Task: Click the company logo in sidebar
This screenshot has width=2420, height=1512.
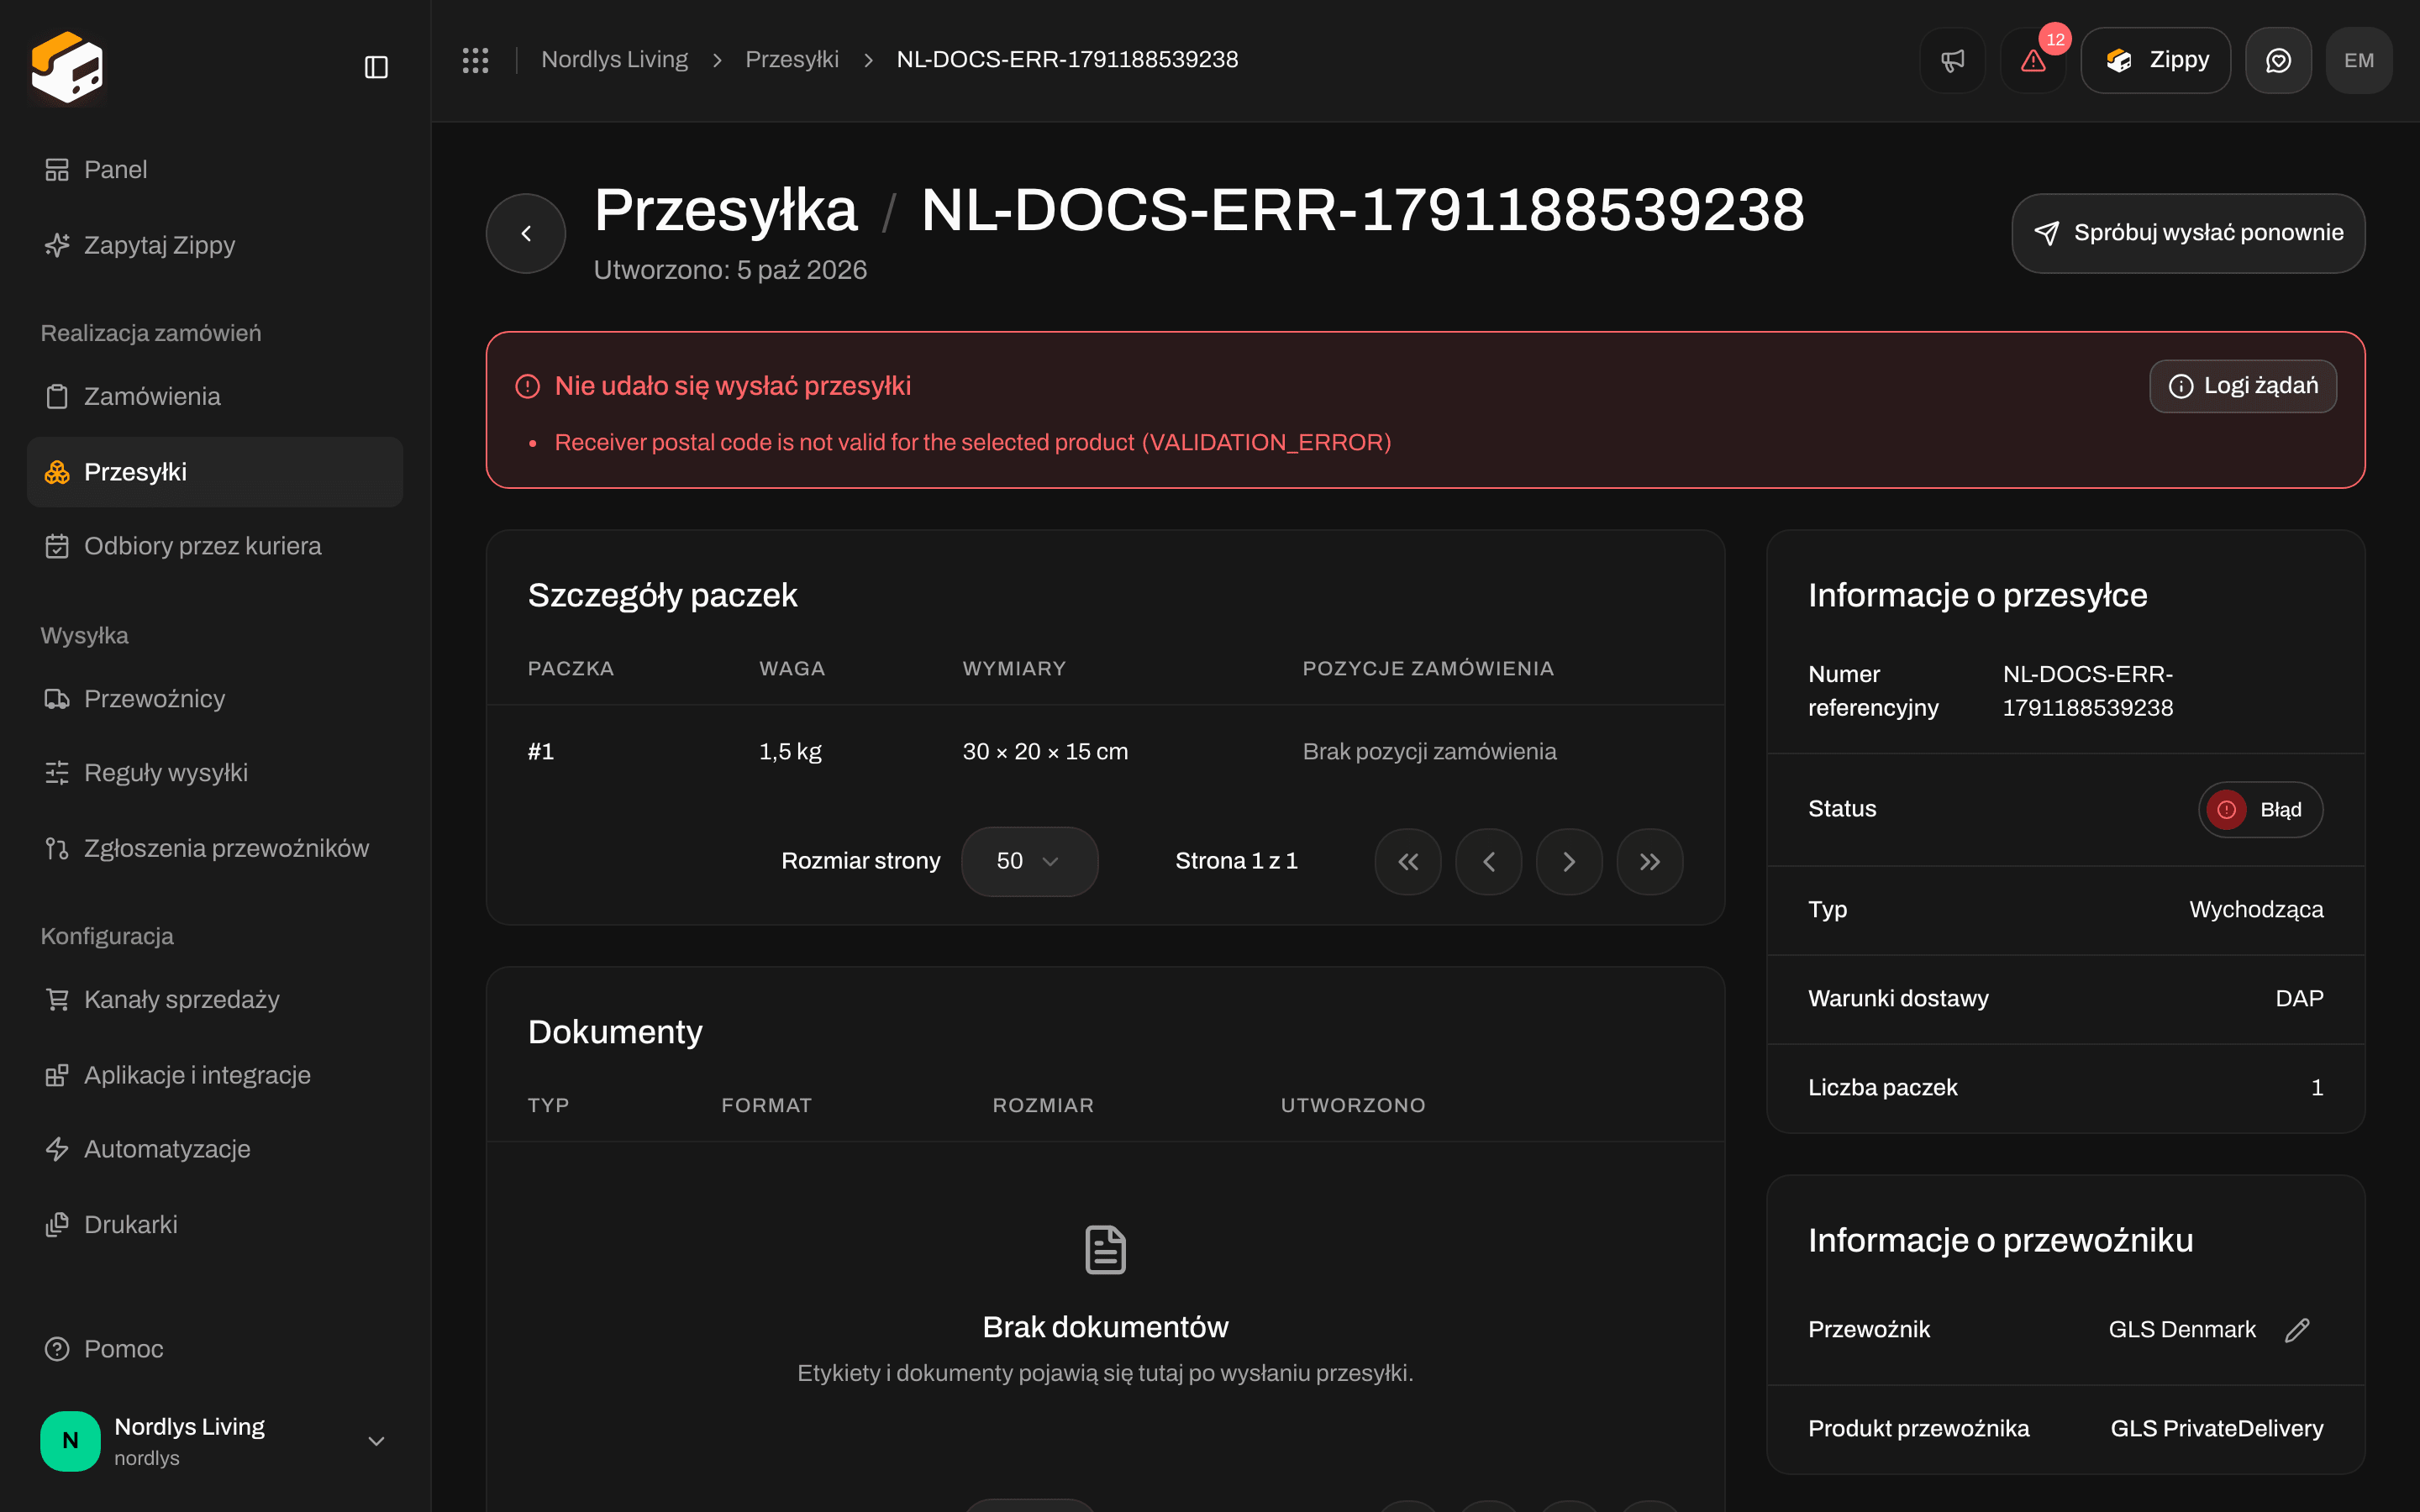Action: pos(67,67)
